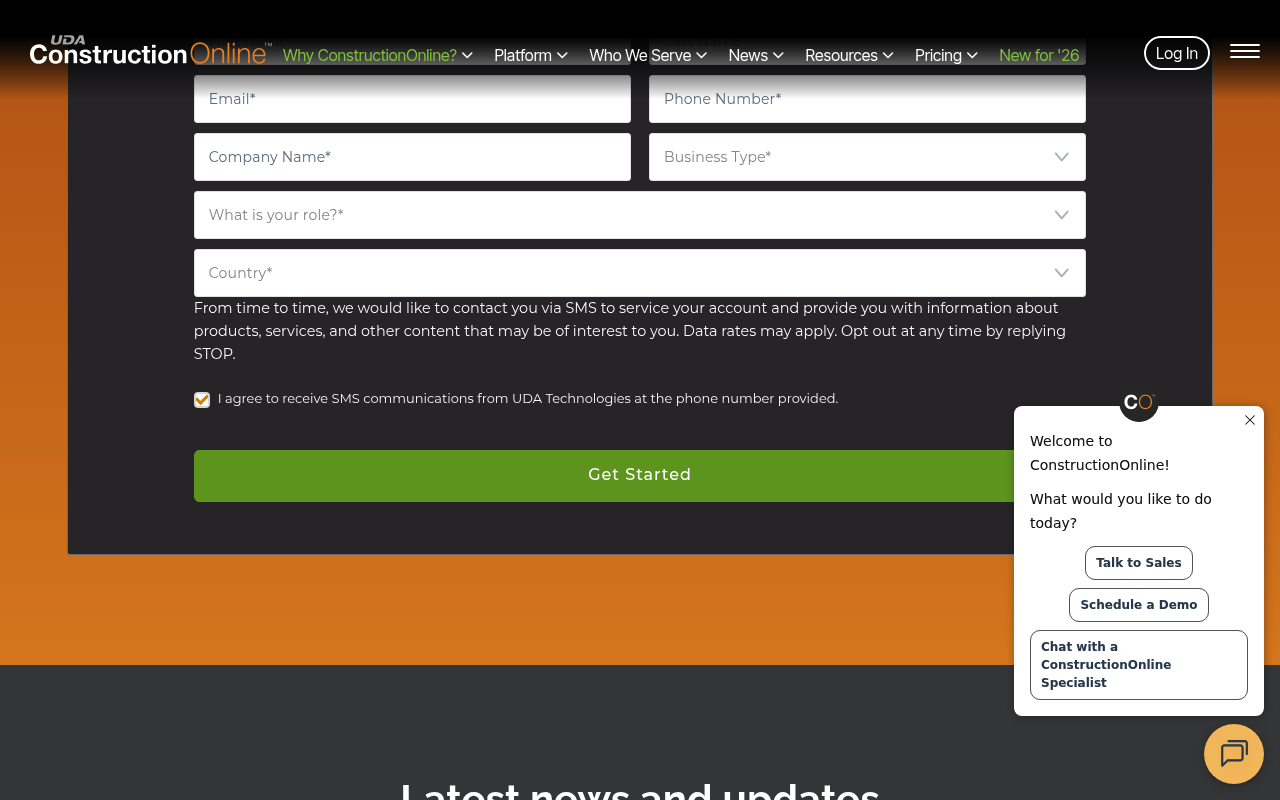Focus the Company Name input field
Screen dimensions: 1280x800
412,157
